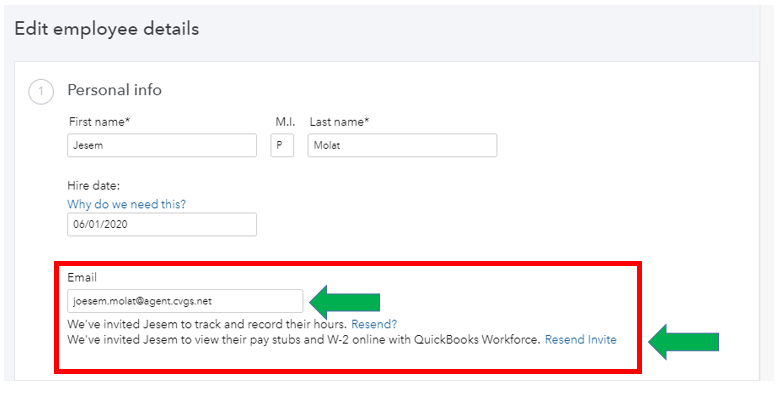
Task: Click the step 1 circle icon
Action: (x=41, y=92)
